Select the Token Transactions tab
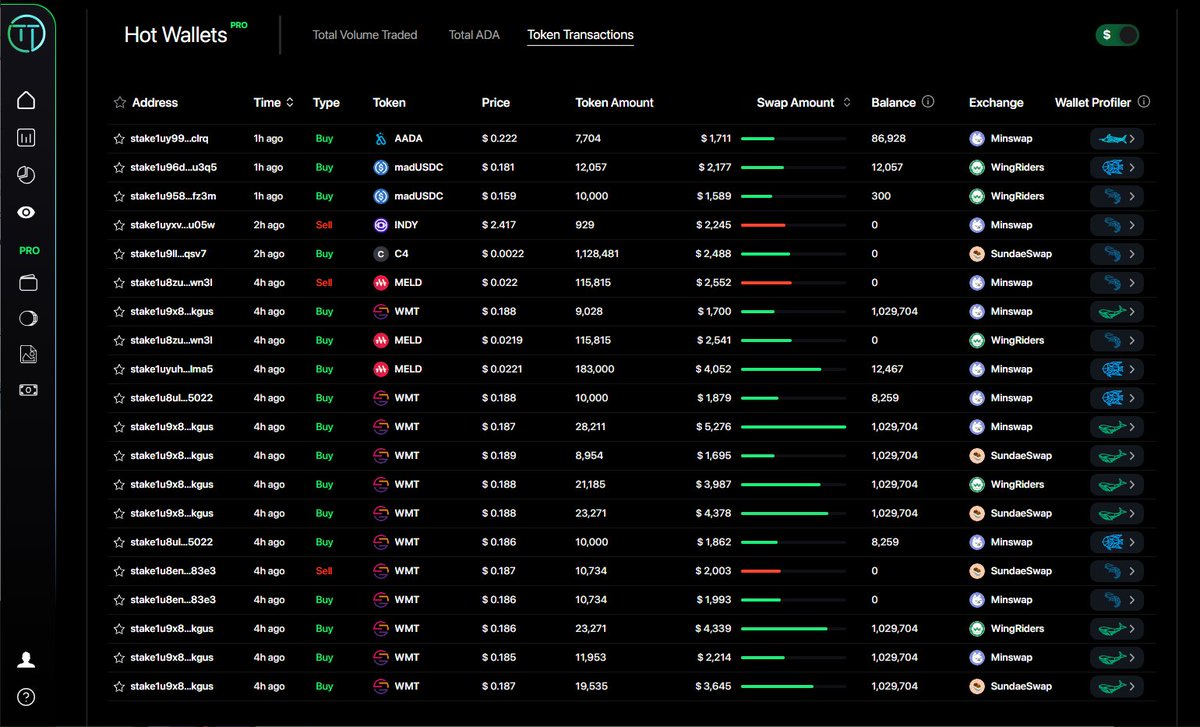This screenshot has width=1200, height=727. 580,35
